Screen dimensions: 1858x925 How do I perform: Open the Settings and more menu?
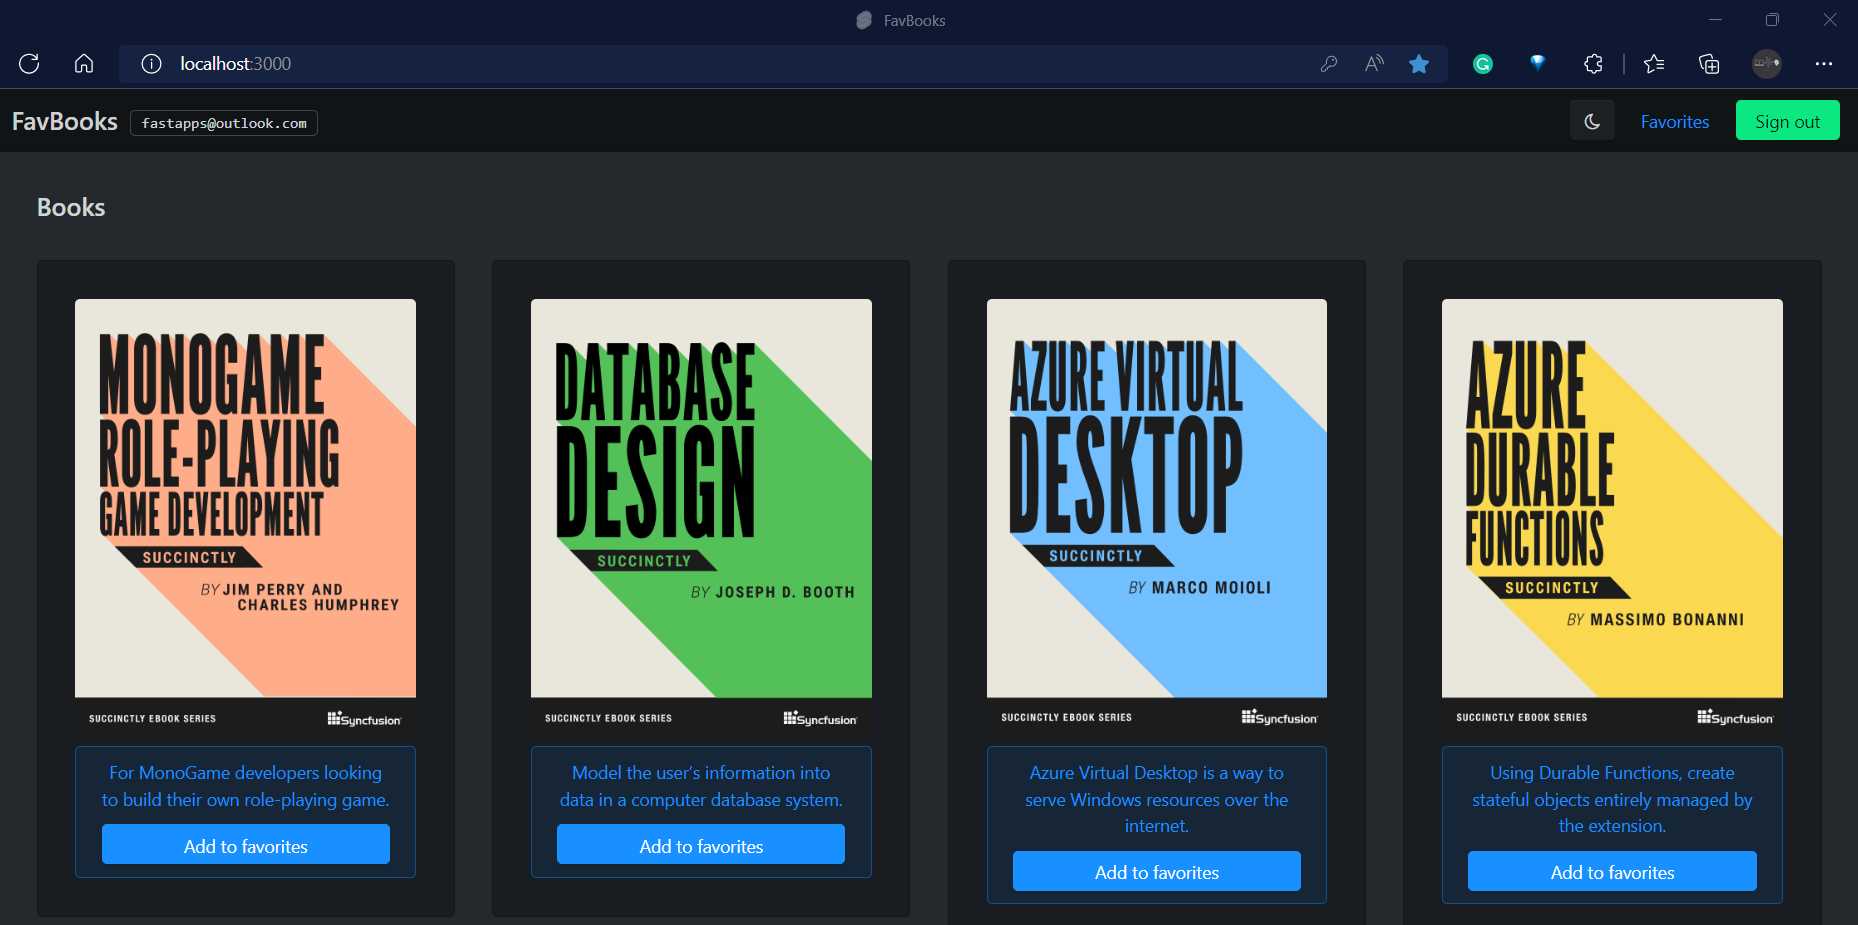coord(1824,63)
